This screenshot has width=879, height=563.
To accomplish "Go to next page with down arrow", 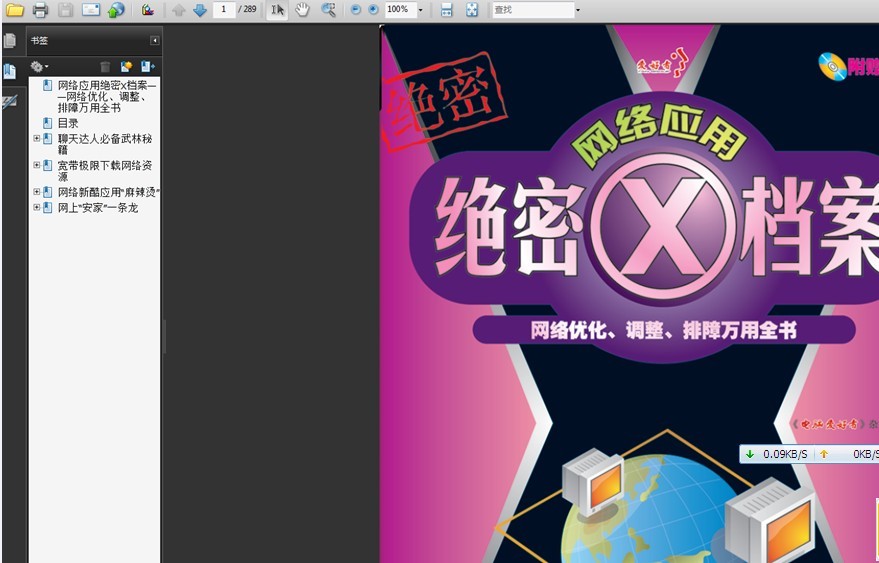I will (200, 10).
